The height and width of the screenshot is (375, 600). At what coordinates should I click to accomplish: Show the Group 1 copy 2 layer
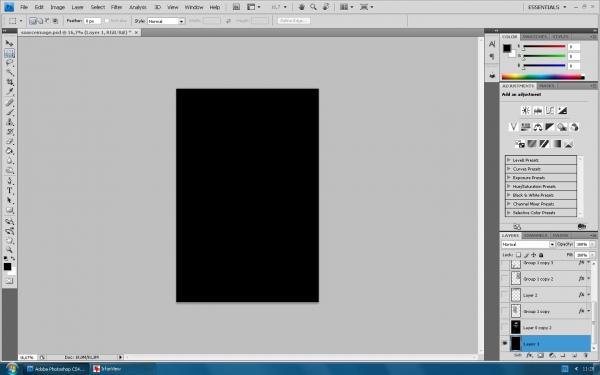point(504,279)
